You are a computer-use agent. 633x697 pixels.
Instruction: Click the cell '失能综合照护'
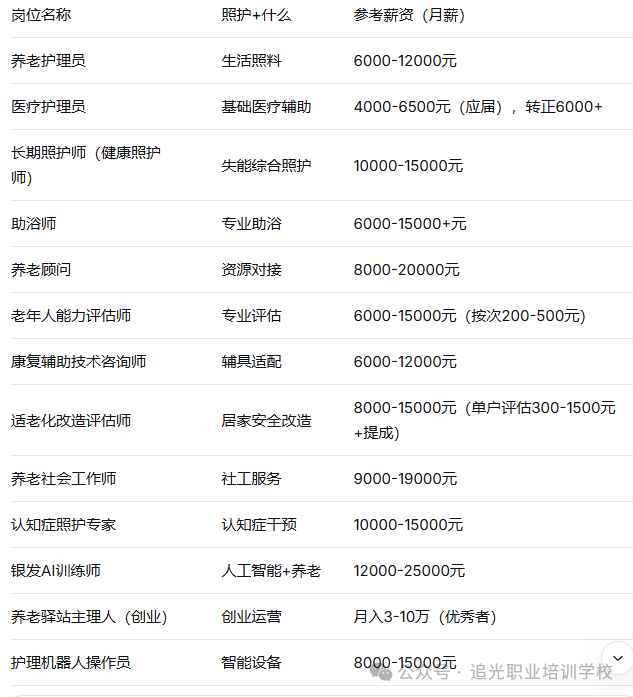[x=266, y=165]
